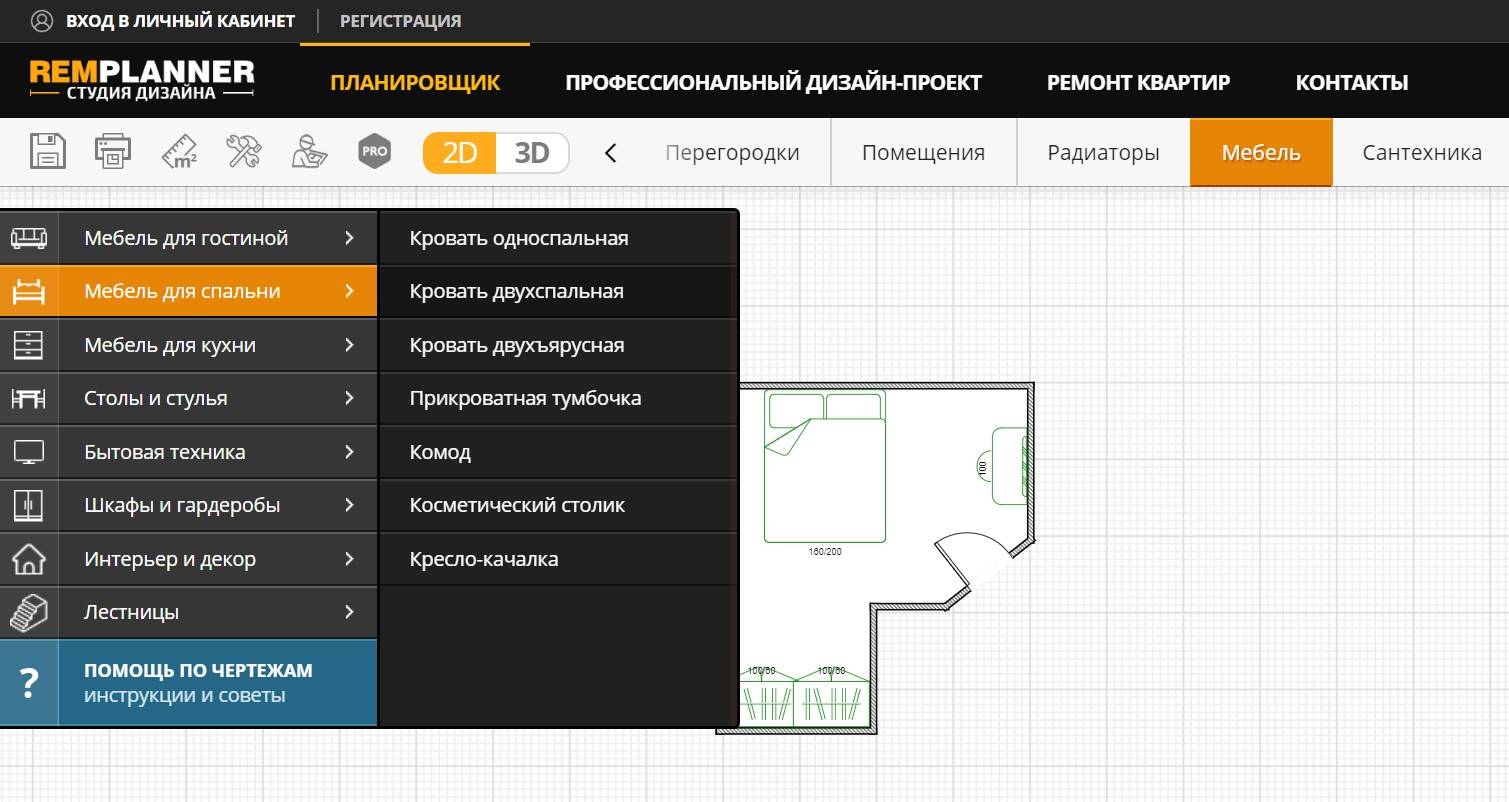Click the designer worker icon
The width and height of the screenshot is (1509, 802).
(309, 152)
